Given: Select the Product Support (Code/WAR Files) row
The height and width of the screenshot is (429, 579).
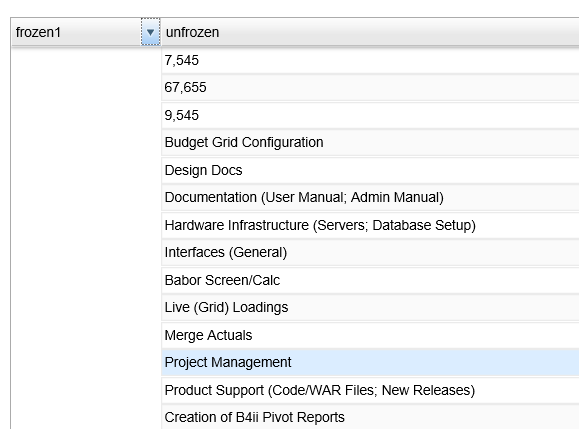Looking at the screenshot, I should pyautogui.click(x=370, y=391).
